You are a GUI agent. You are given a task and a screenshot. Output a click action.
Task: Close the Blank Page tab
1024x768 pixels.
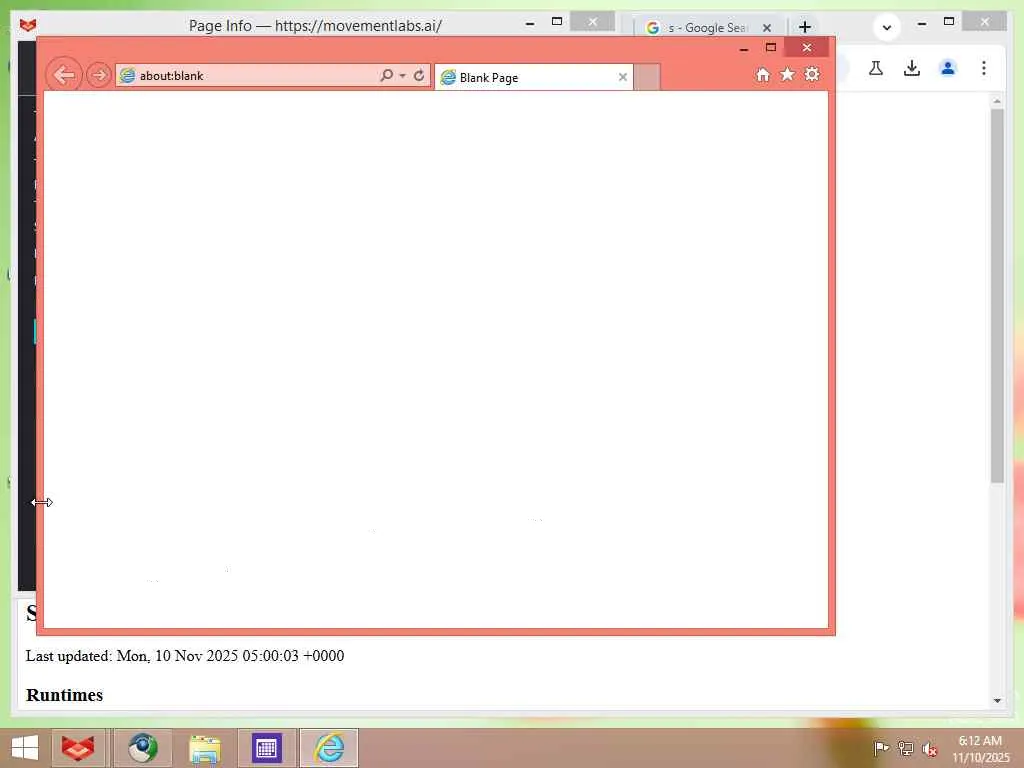pos(622,77)
